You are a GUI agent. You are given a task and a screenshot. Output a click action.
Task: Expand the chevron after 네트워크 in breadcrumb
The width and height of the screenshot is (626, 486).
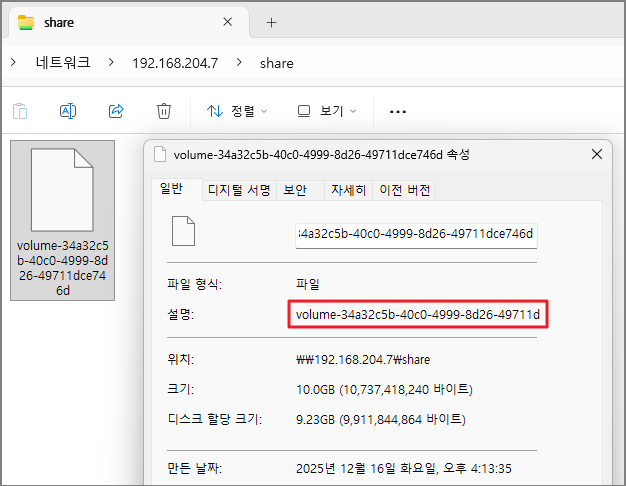pos(111,63)
